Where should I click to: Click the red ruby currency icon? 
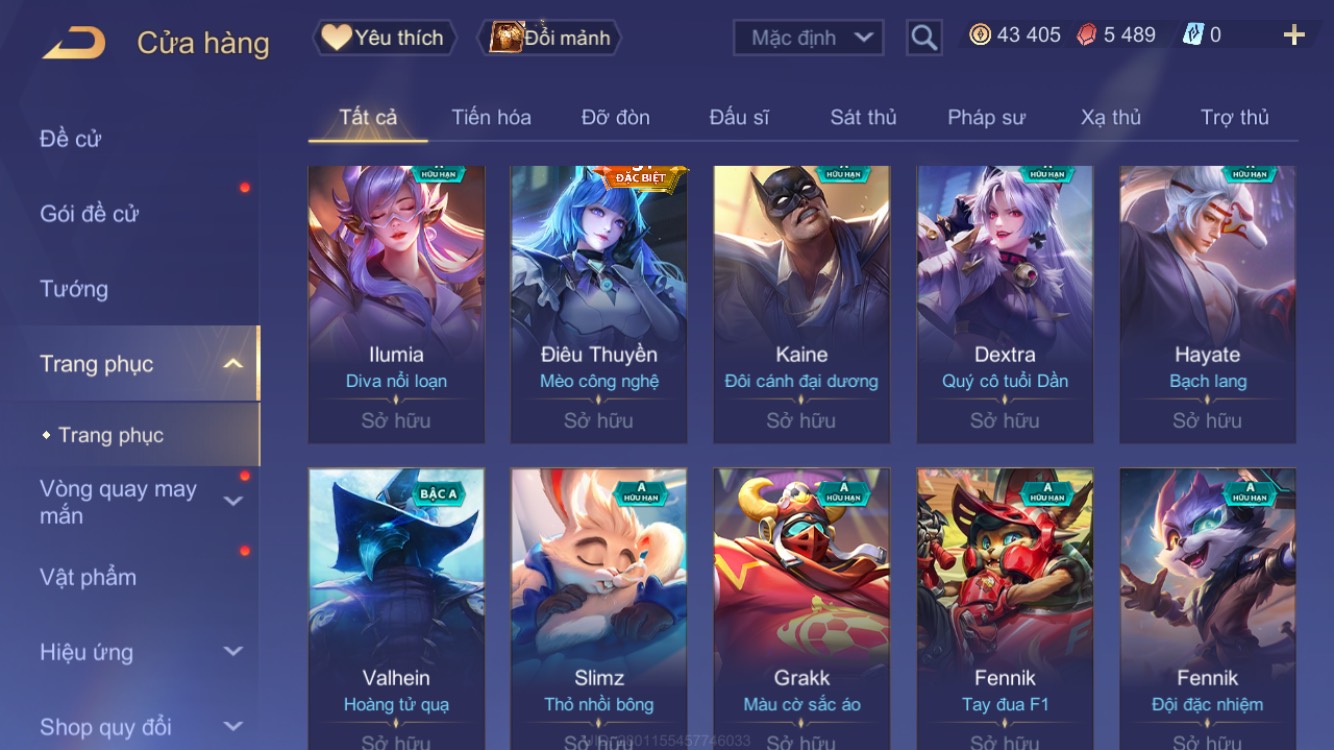[1087, 35]
